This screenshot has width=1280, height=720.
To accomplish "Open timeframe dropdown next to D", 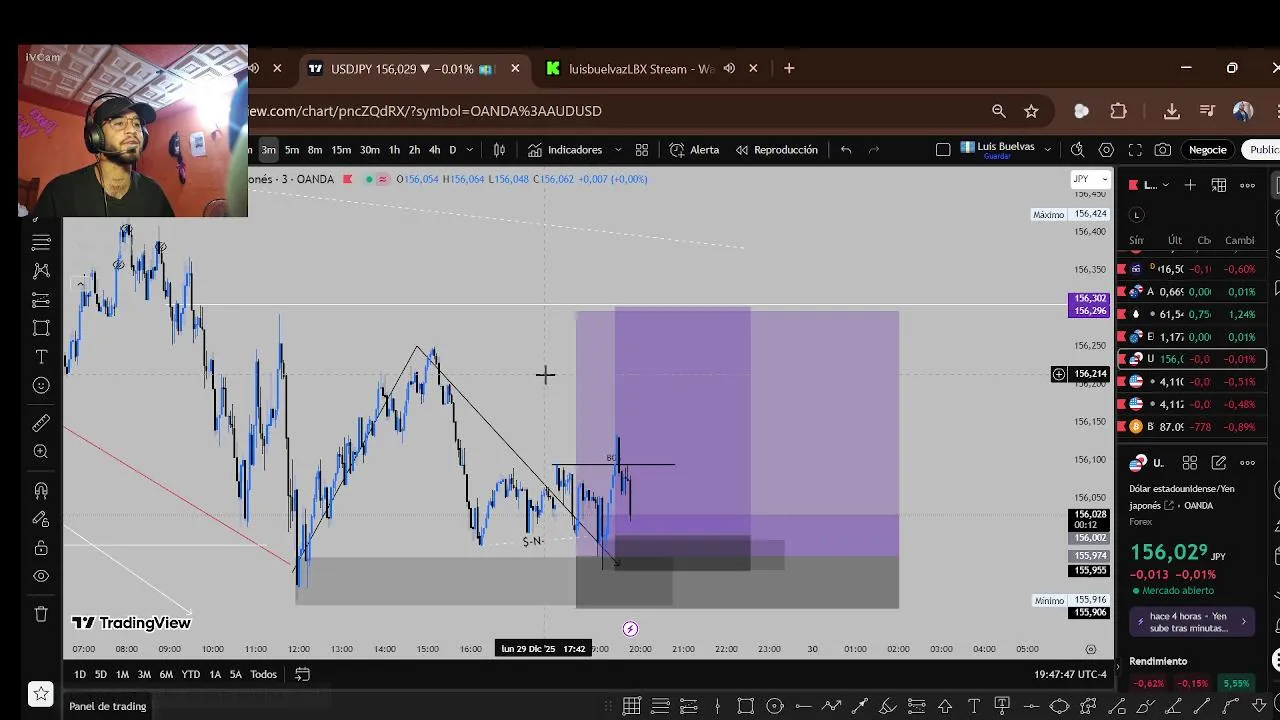I will tap(472, 150).
